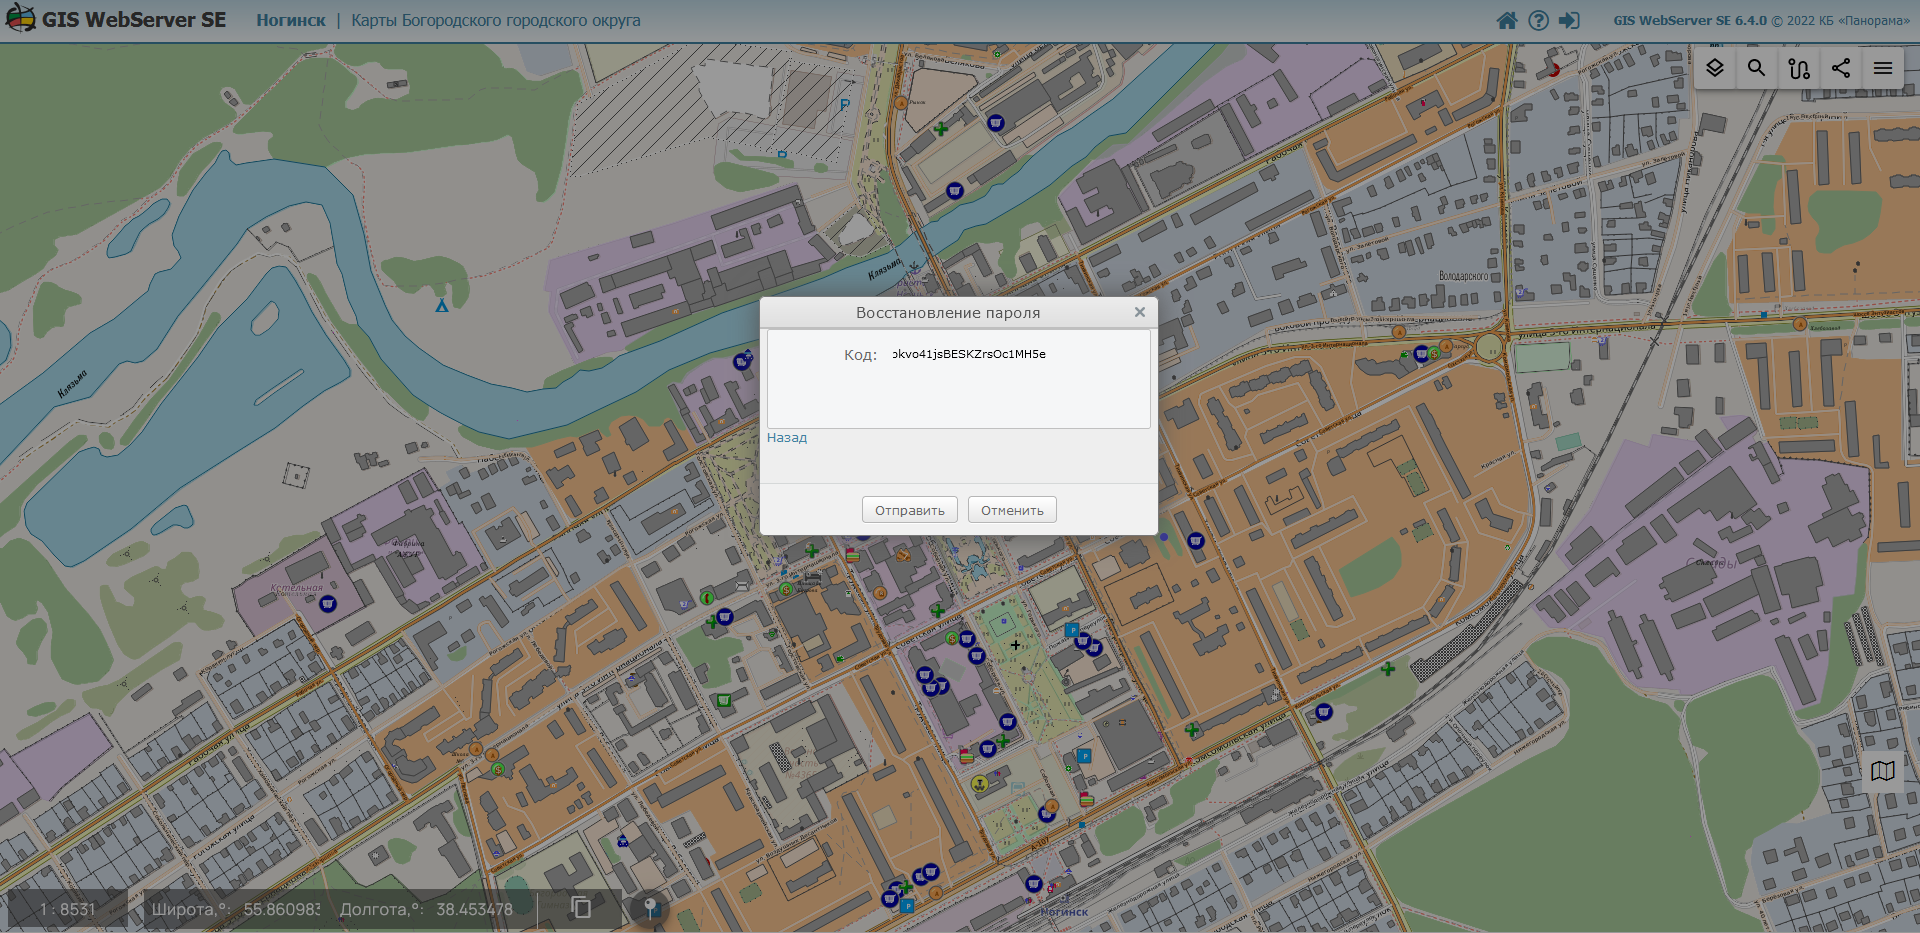
Task: Open the hamburger menu
Action: tap(1883, 68)
